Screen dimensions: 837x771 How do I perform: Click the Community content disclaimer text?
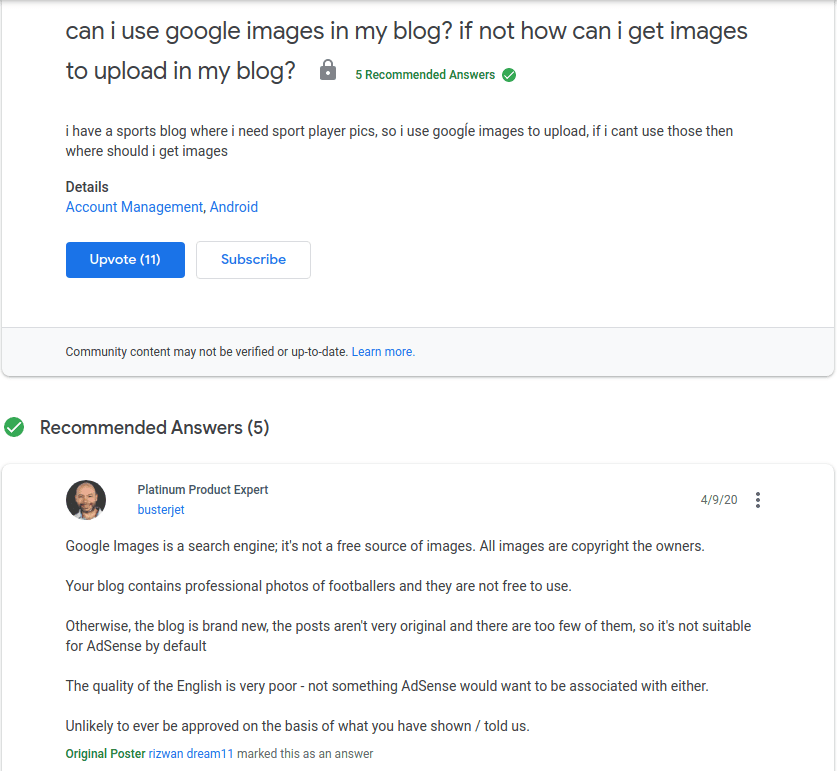click(206, 352)
